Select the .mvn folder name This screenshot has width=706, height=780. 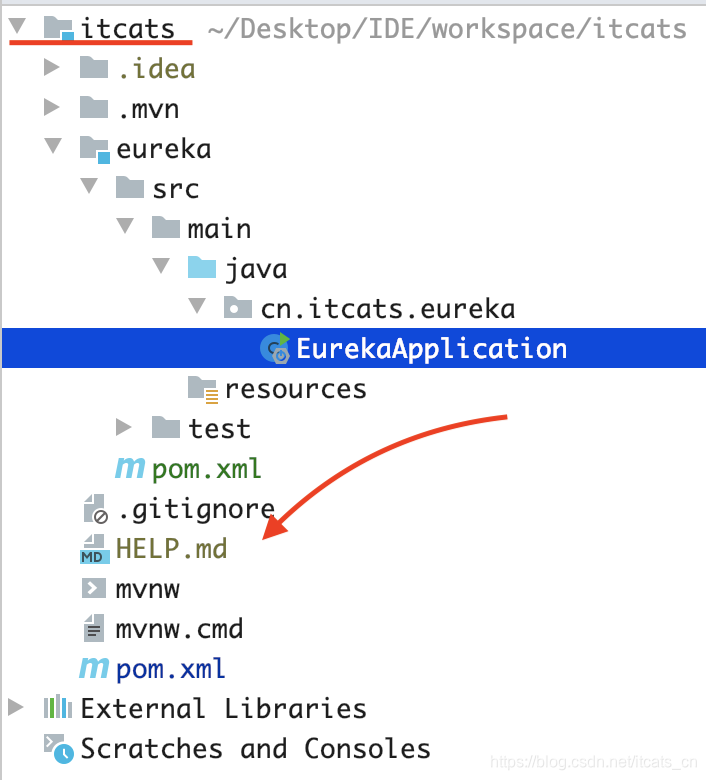click(x=148, y=108)
